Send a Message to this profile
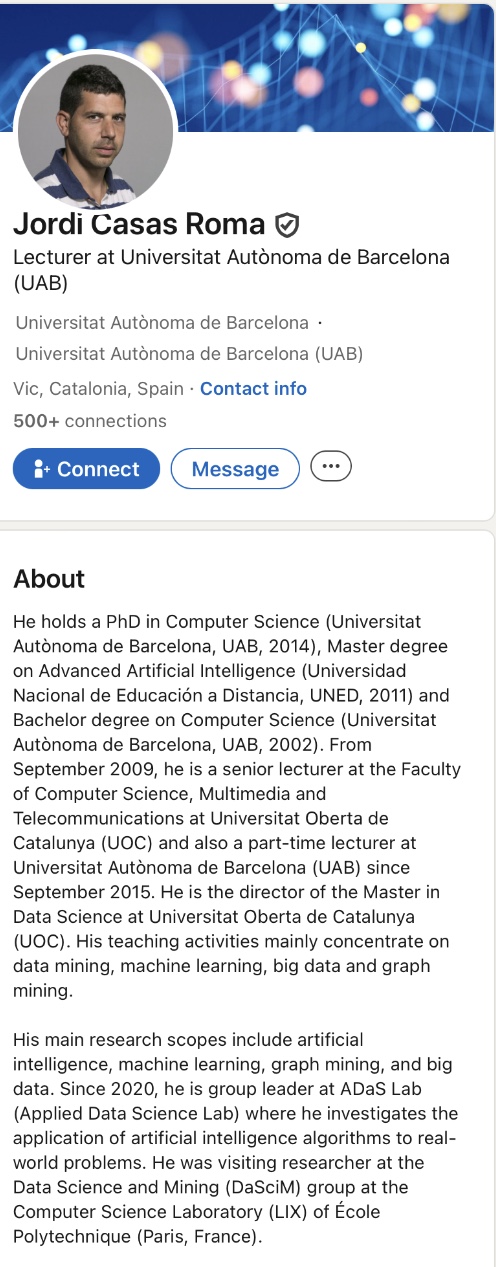Viewport: 496px width, 1267px height. [x=235, y=469]
